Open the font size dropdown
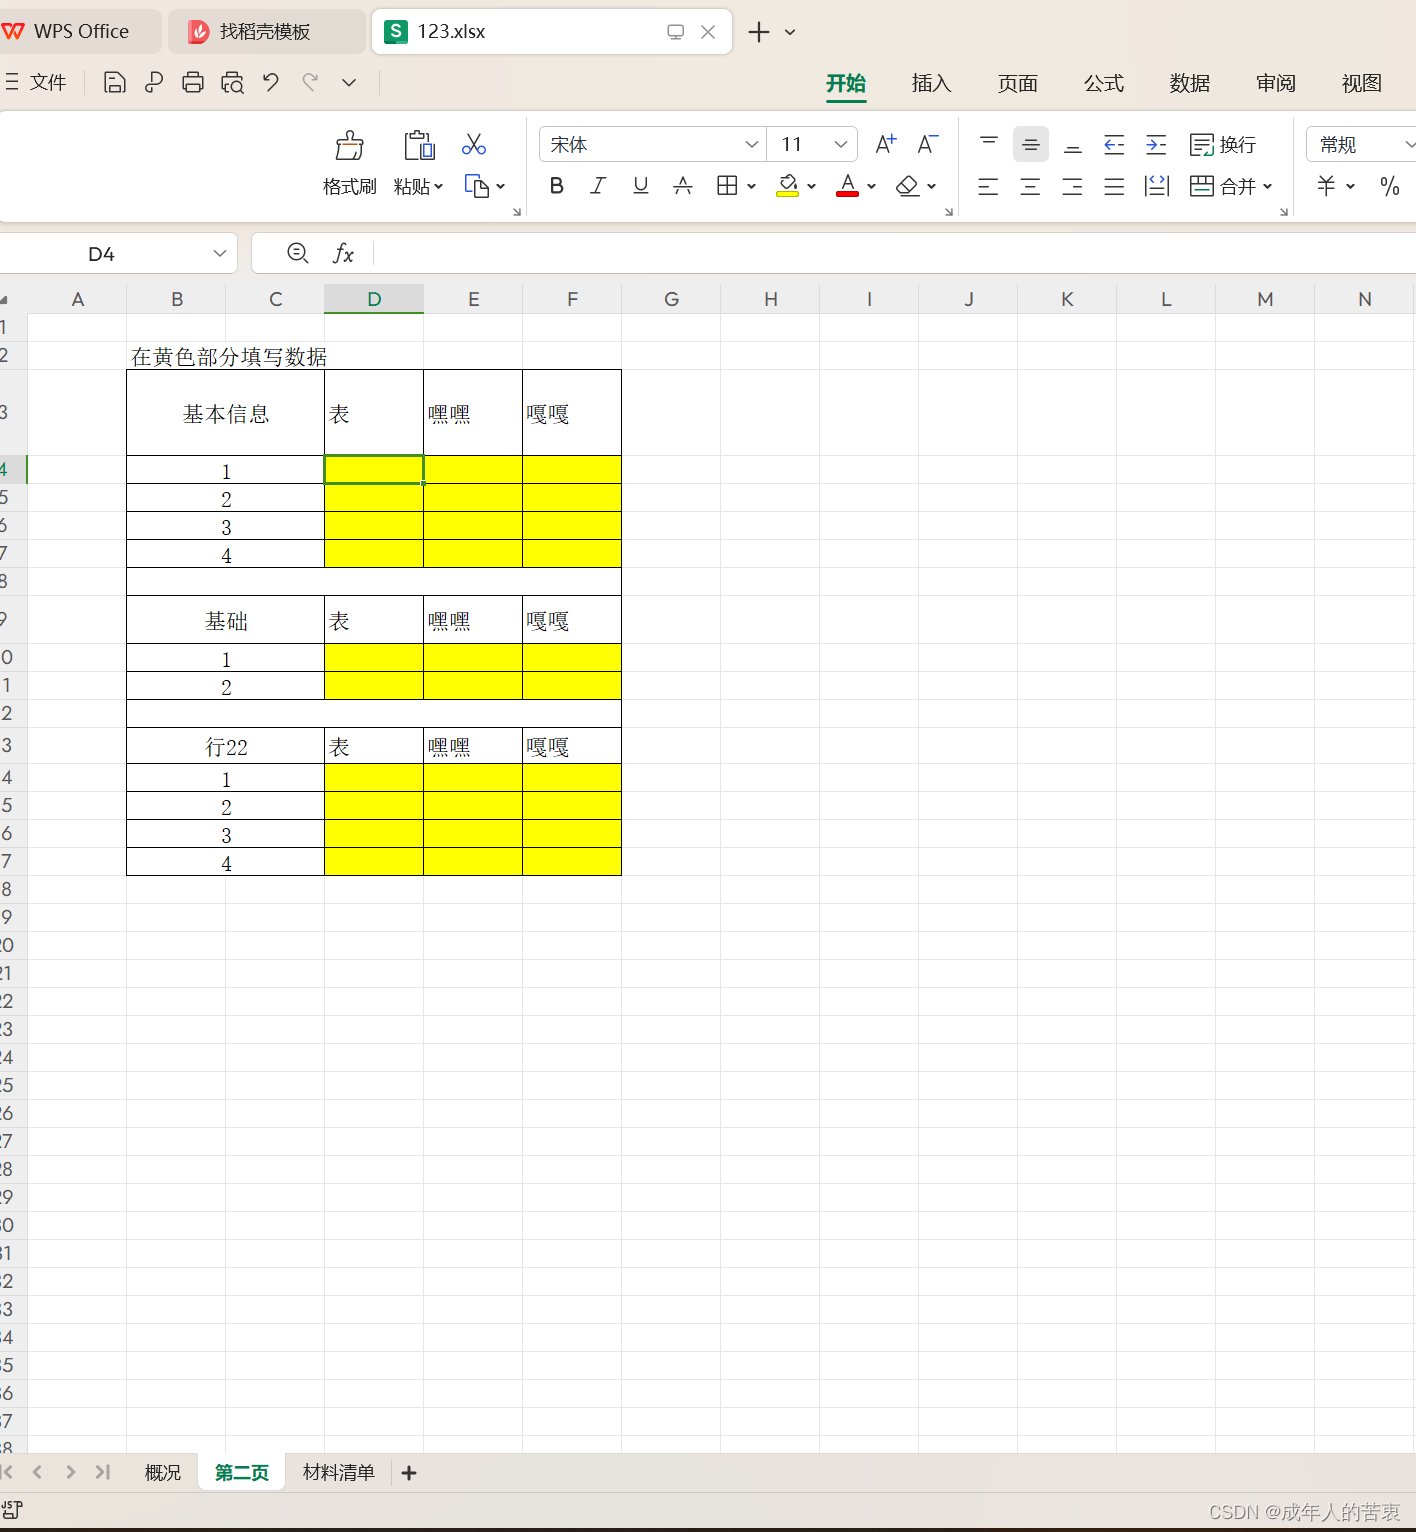The width and height of the screenshot is (1416, 1532). (x=841, y=144)
